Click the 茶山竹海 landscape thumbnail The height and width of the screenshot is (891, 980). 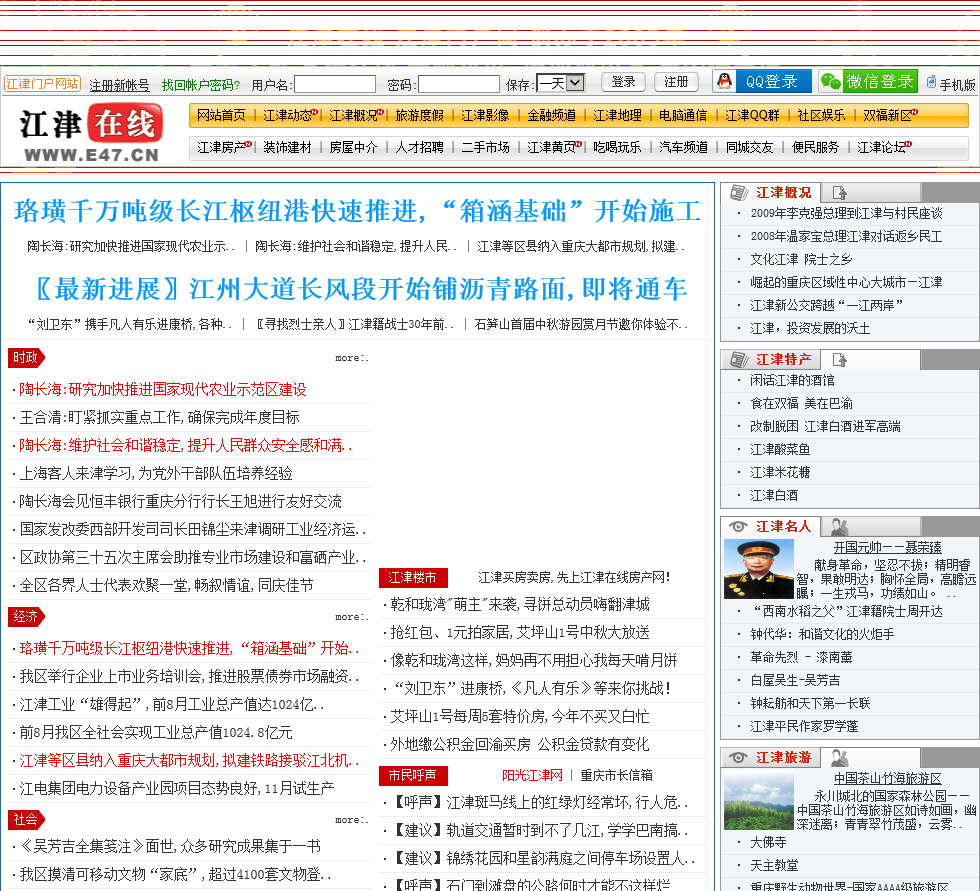[759, 800]
